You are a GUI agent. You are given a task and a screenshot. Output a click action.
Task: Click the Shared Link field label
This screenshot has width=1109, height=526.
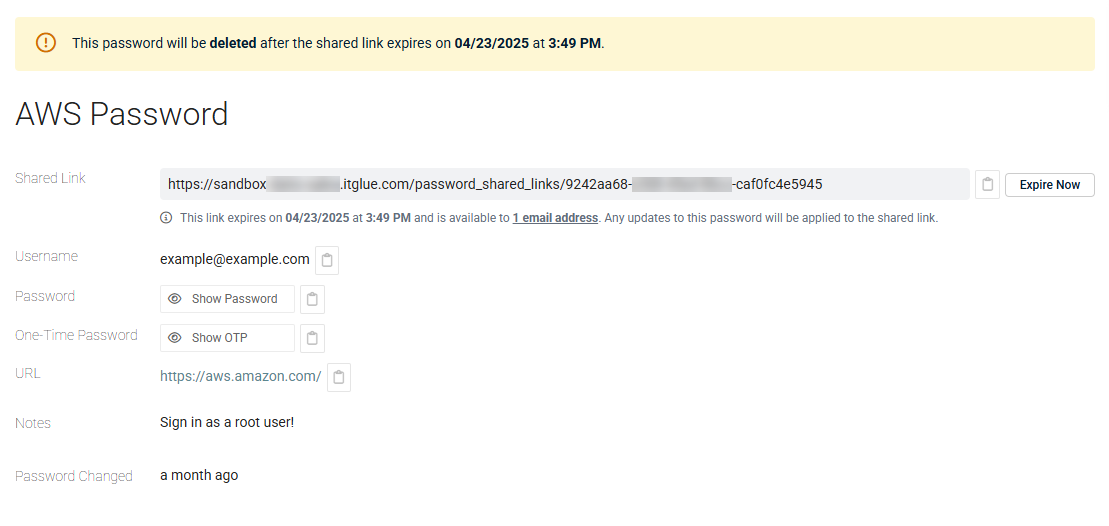(50, 178)
